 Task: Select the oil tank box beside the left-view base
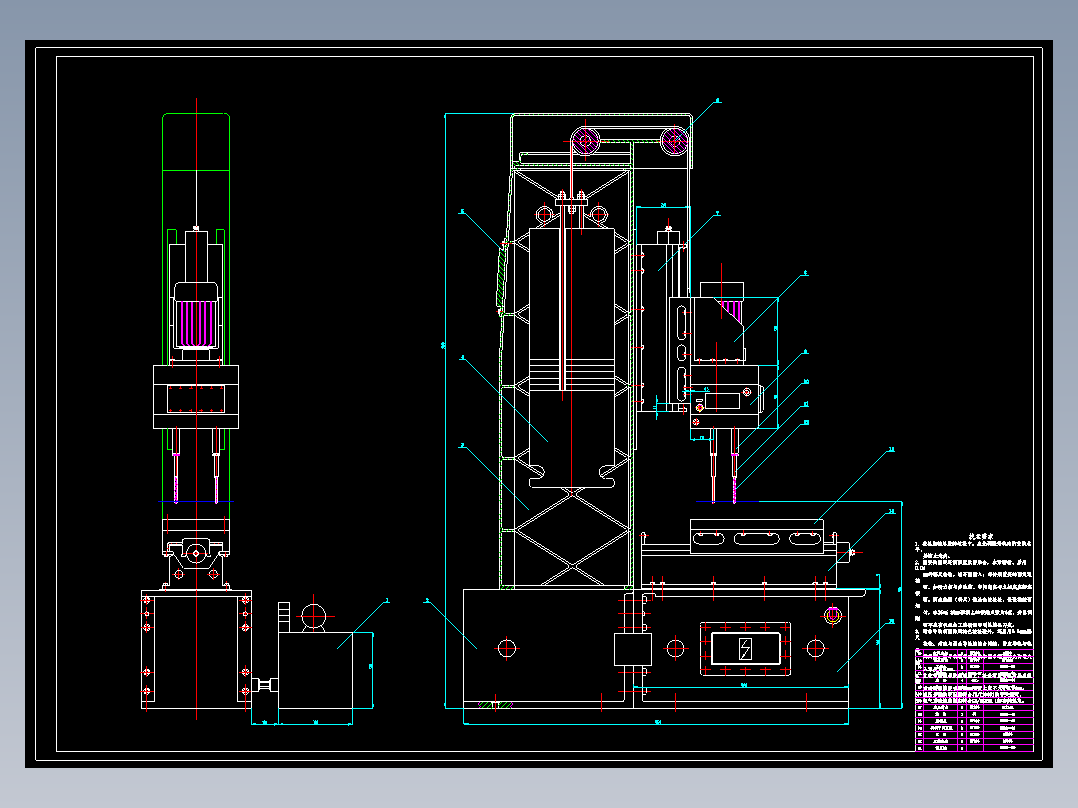coord(316,670)
